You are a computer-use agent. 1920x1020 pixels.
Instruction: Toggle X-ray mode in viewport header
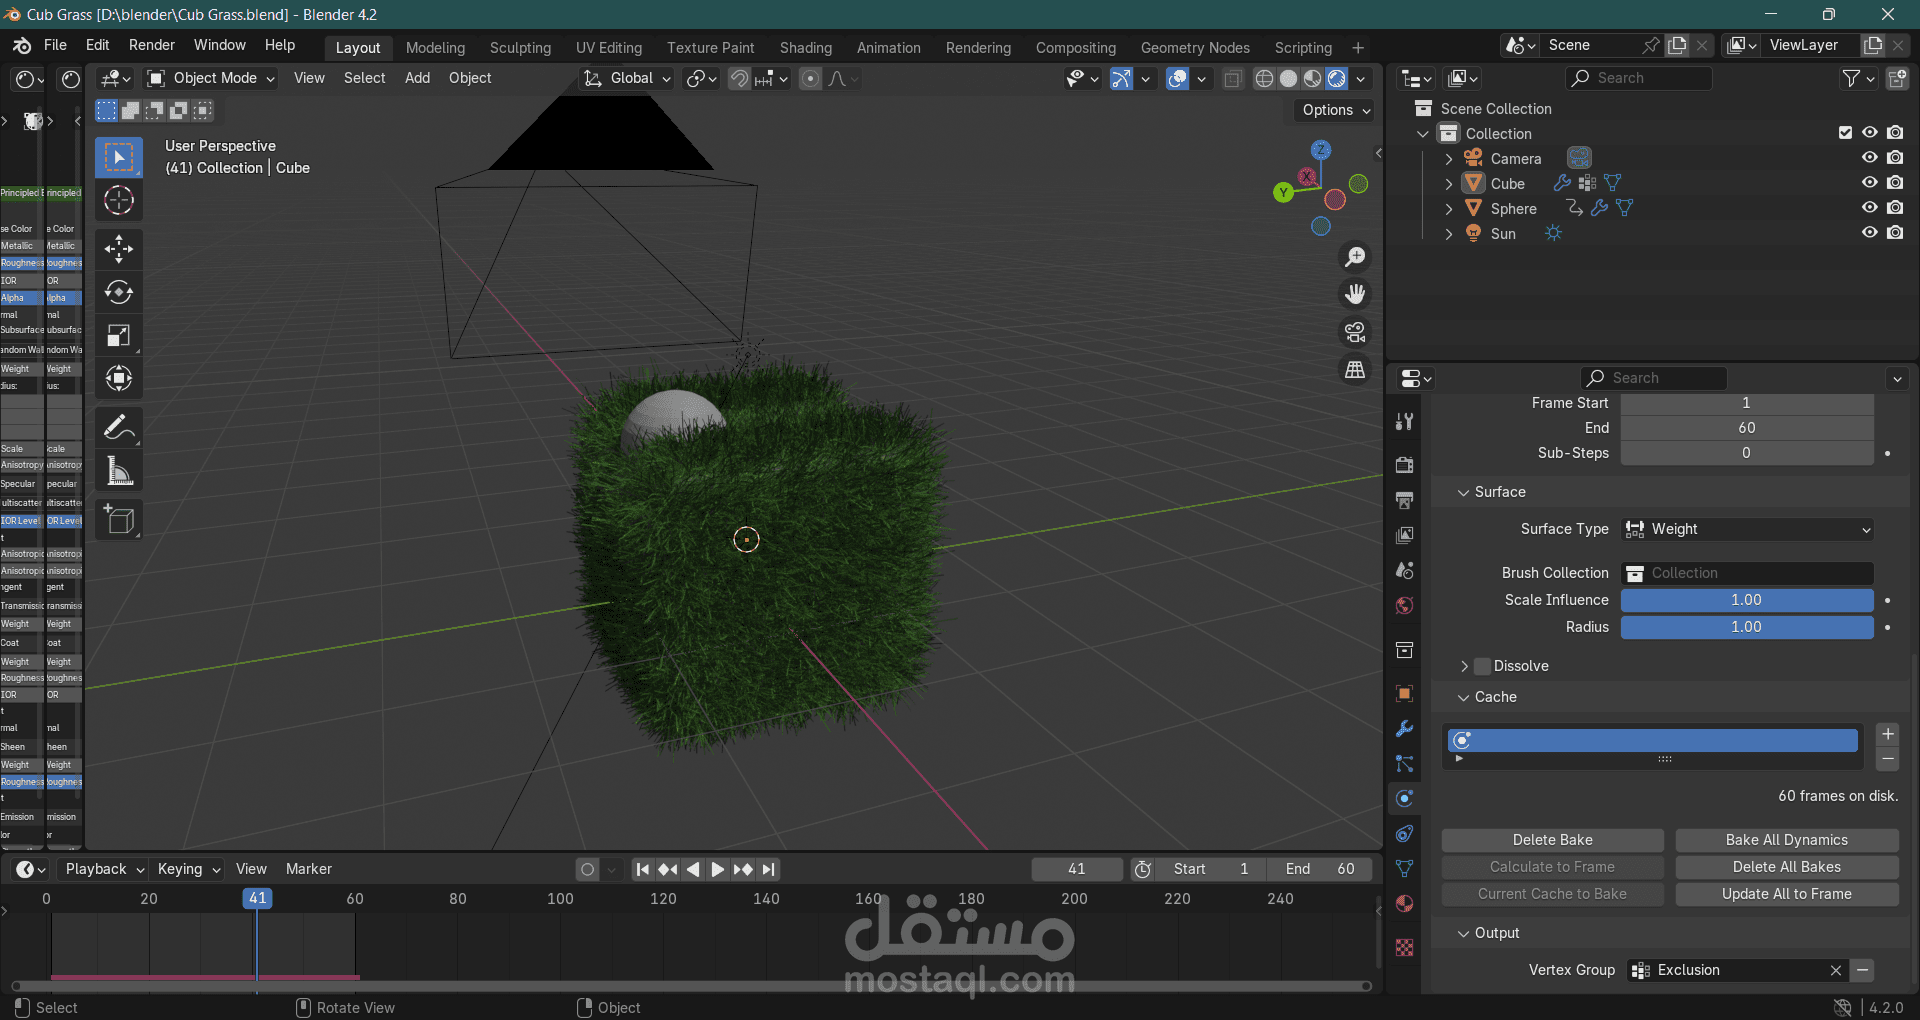[1233, 79]
